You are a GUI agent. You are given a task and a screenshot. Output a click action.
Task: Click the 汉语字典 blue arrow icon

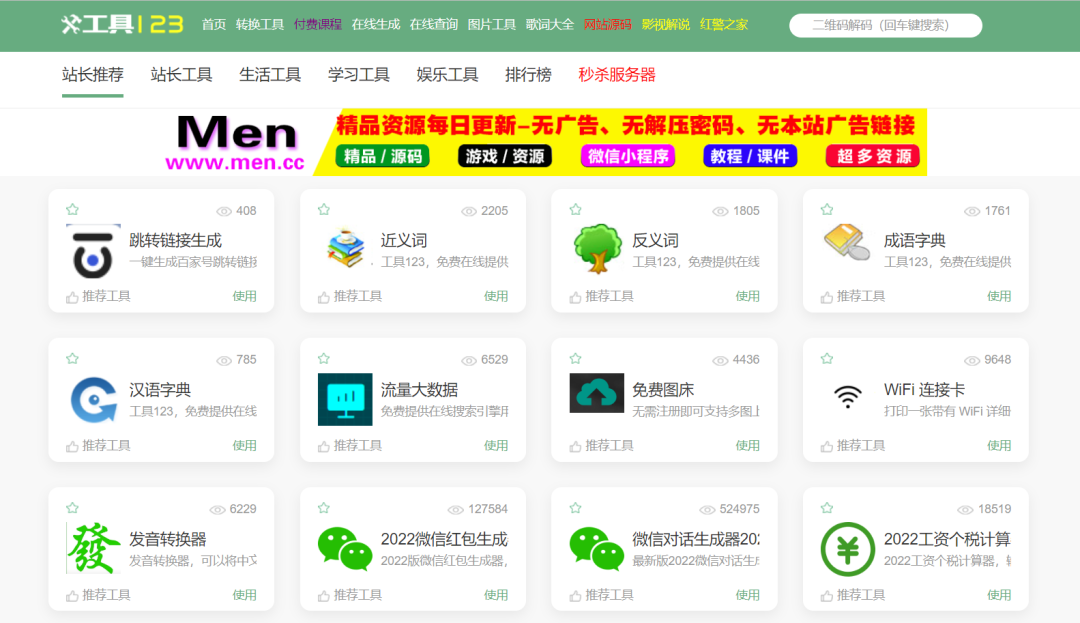click(92, 396)
